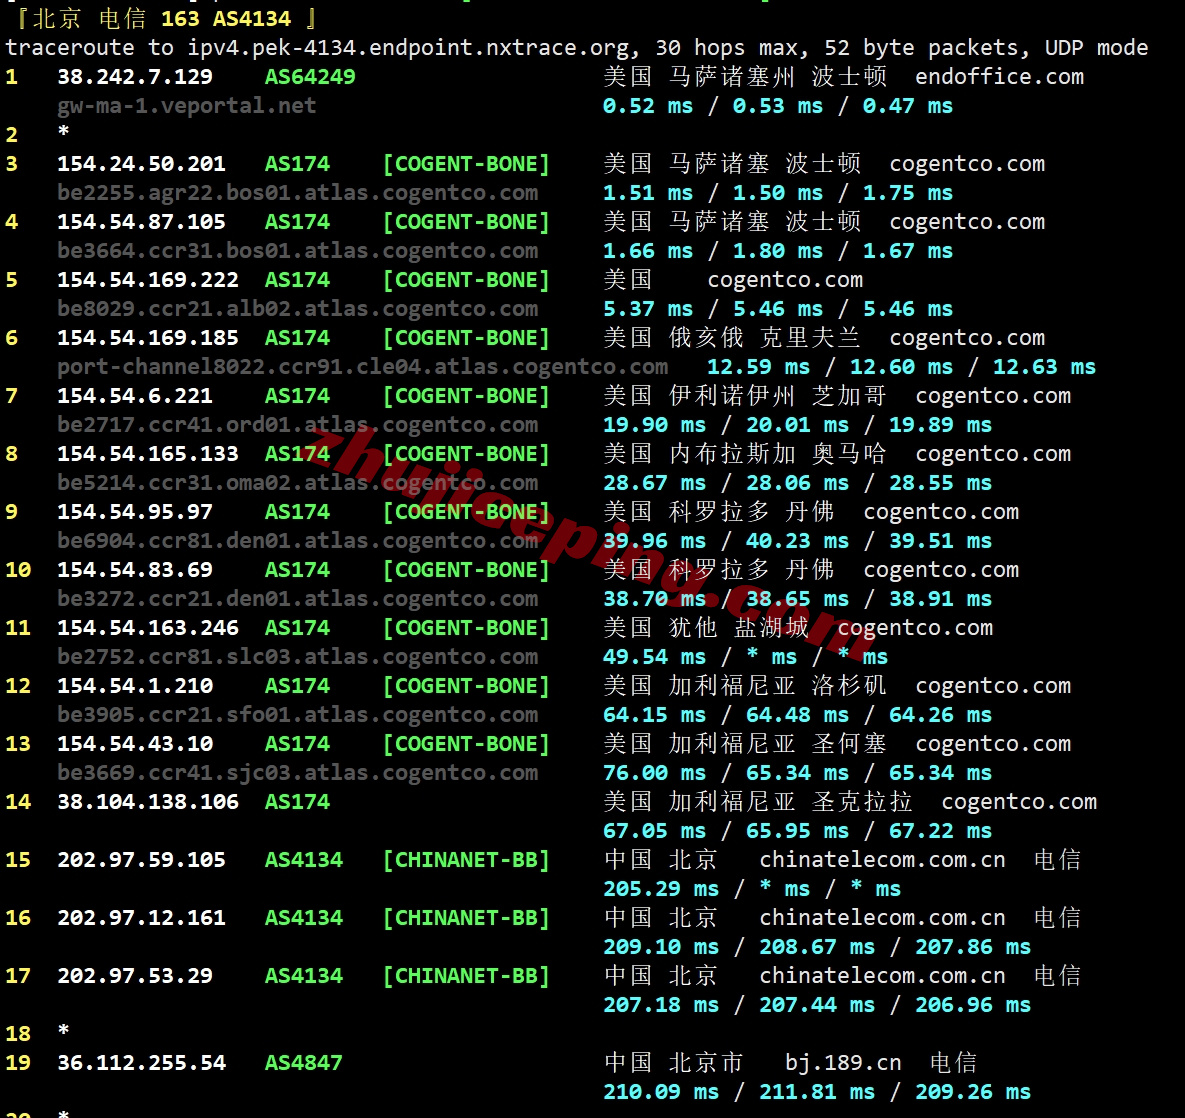
Task: Select the [COGENT-BONE] tag on hop 3
Action: pos(466,163)
